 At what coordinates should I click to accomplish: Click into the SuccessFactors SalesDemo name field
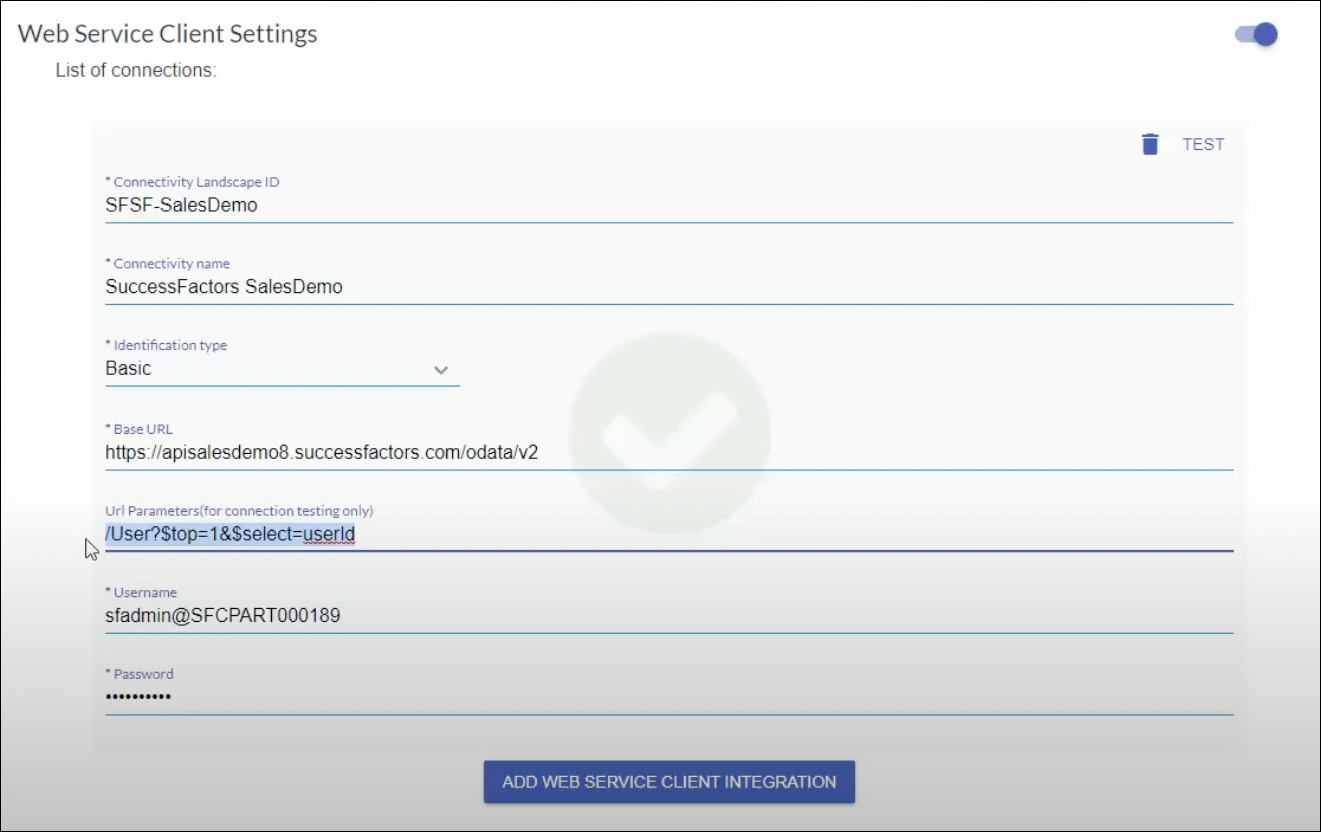(668, 287)
